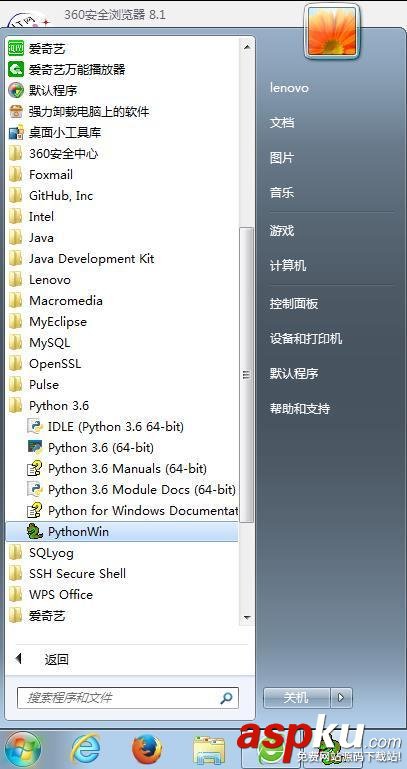Viewport: 407px width, 769px height.
Task: Open Windows Explorer from the taskbar
Action: 208,751
